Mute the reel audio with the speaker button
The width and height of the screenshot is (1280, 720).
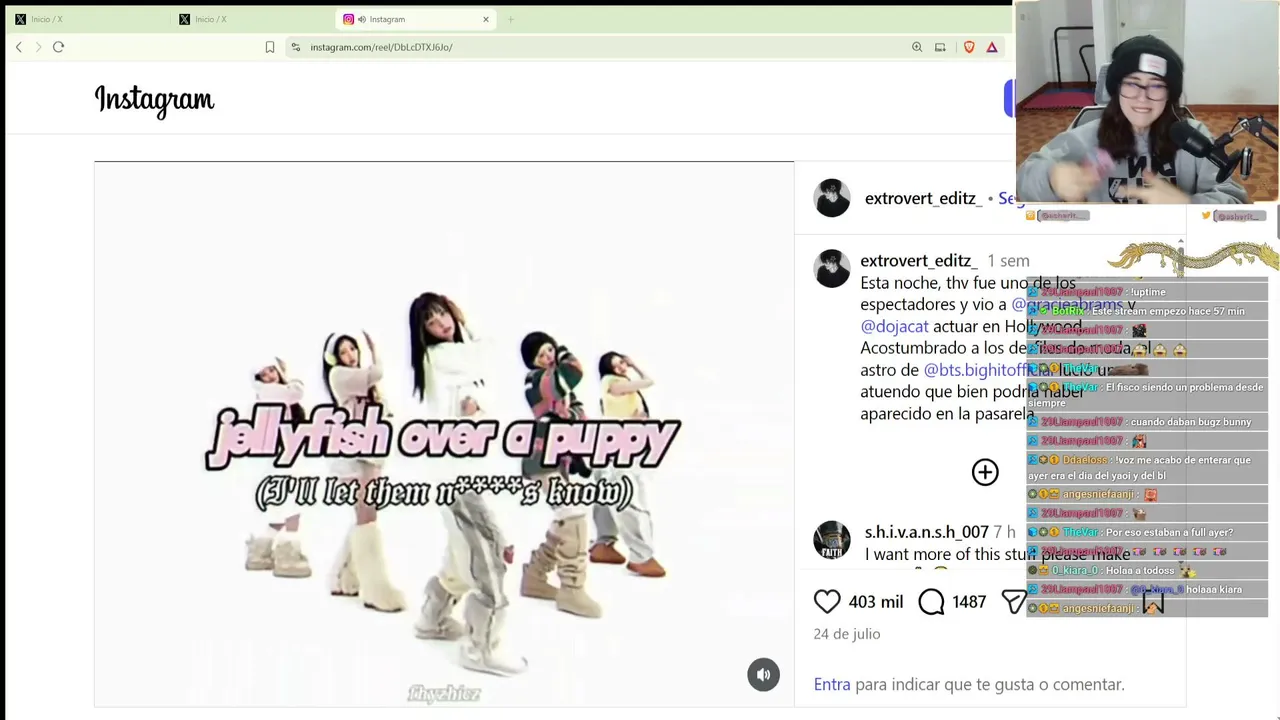pyautogui.click(x=763, y=675)
